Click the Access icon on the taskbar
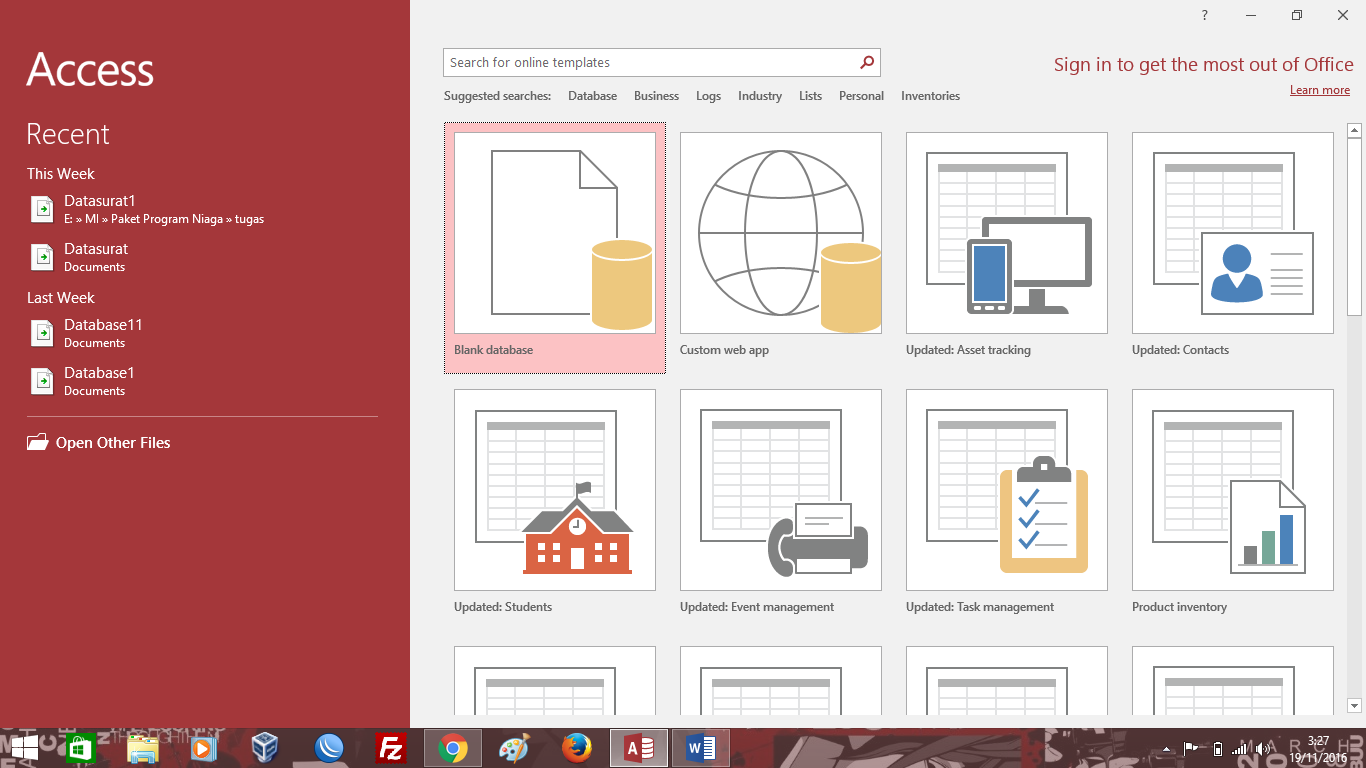Viewport: 1366px width, 768px height. pyautogui.click(x=639, y=748)
